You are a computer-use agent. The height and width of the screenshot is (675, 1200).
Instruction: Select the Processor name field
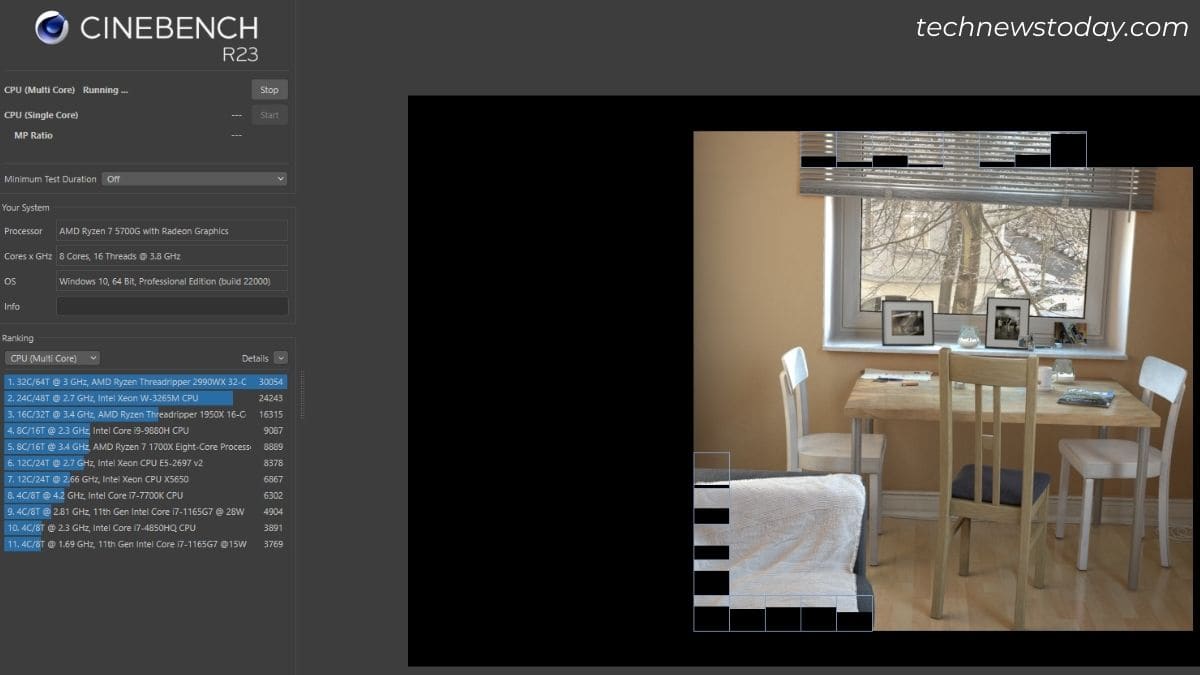(171, 231)
